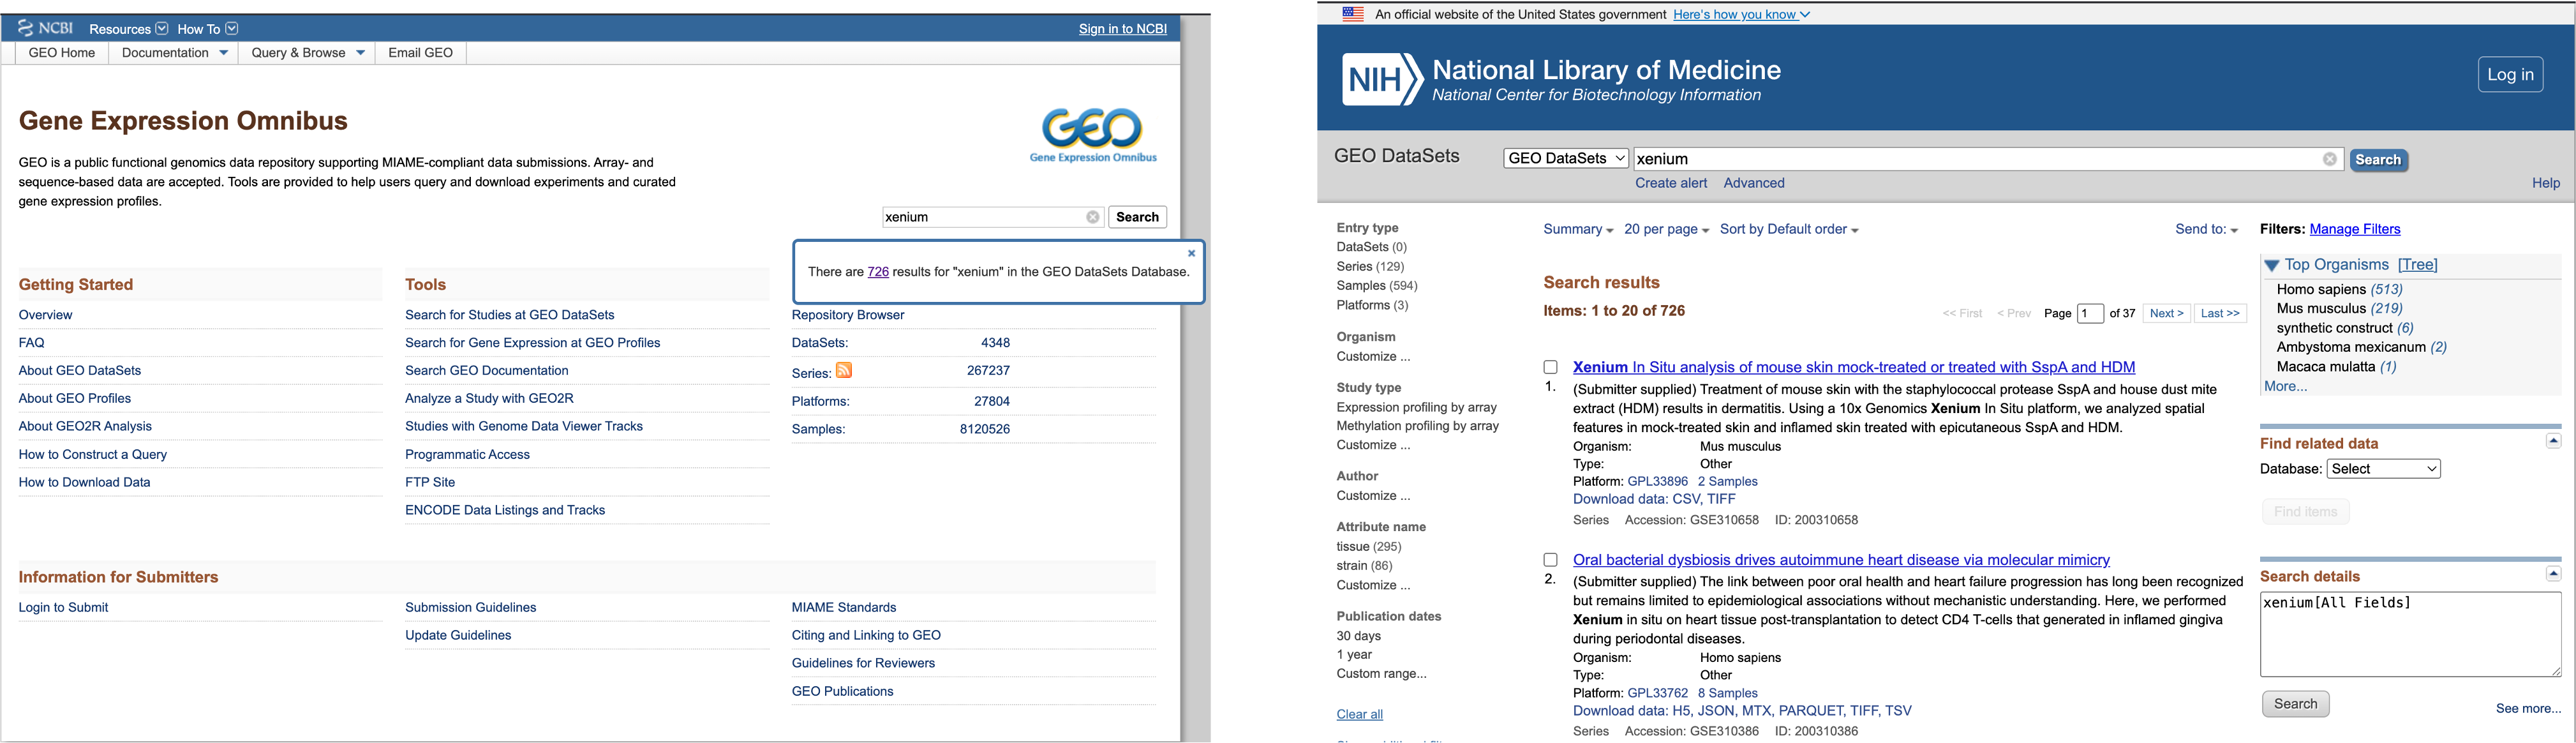Click the NCBI logo in top bar

click(x=45, y=28)
